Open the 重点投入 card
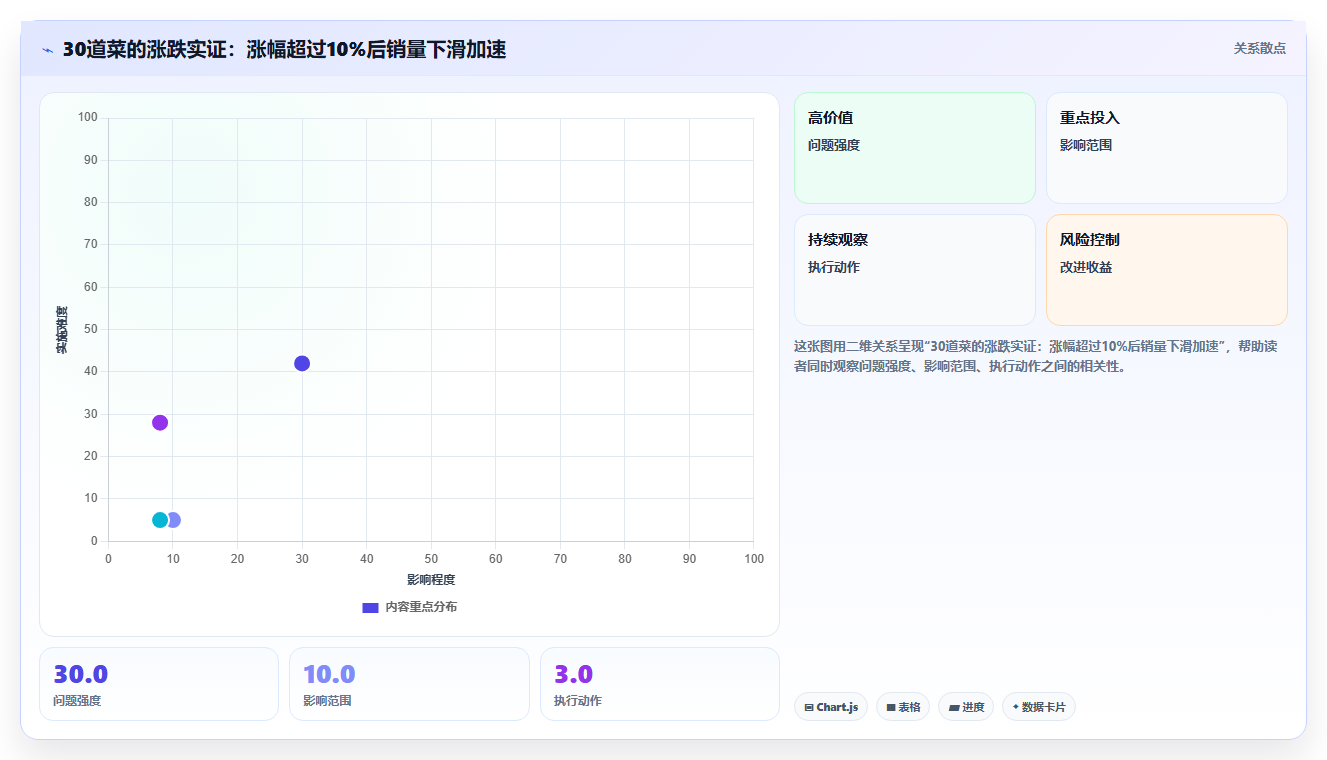Viewport: 1327px width, 760px height. coord(1167,148)
